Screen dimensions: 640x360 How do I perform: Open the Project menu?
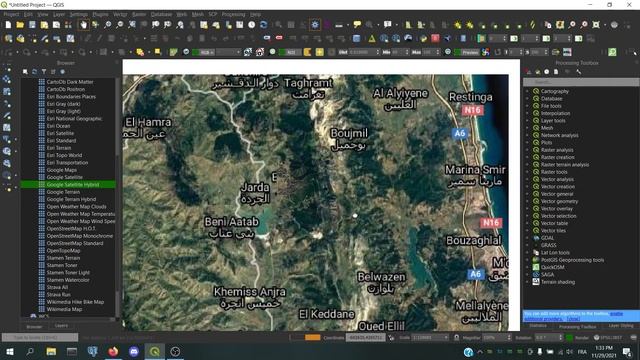click(11, 14)
